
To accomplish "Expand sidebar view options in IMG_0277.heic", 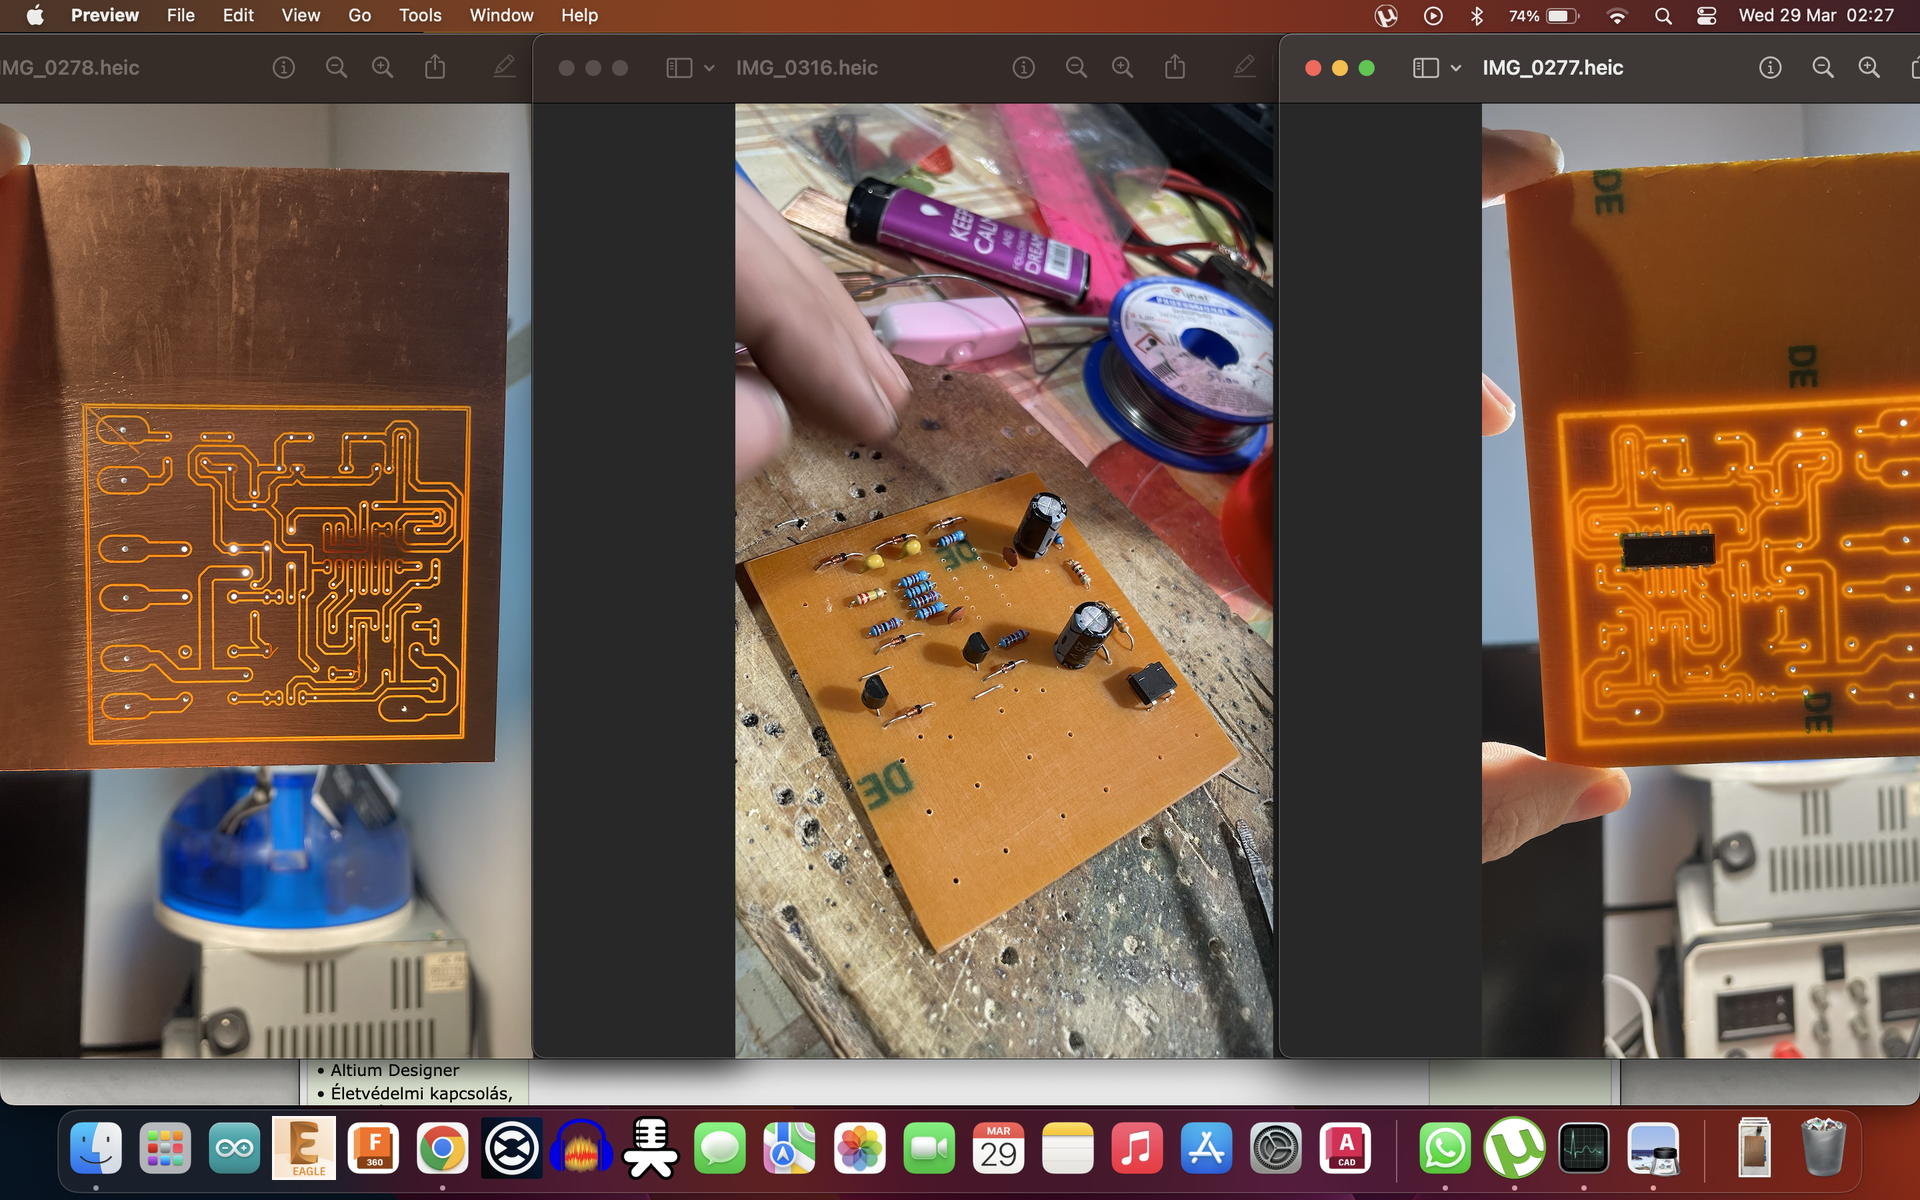I will [x=1456, y=68].
